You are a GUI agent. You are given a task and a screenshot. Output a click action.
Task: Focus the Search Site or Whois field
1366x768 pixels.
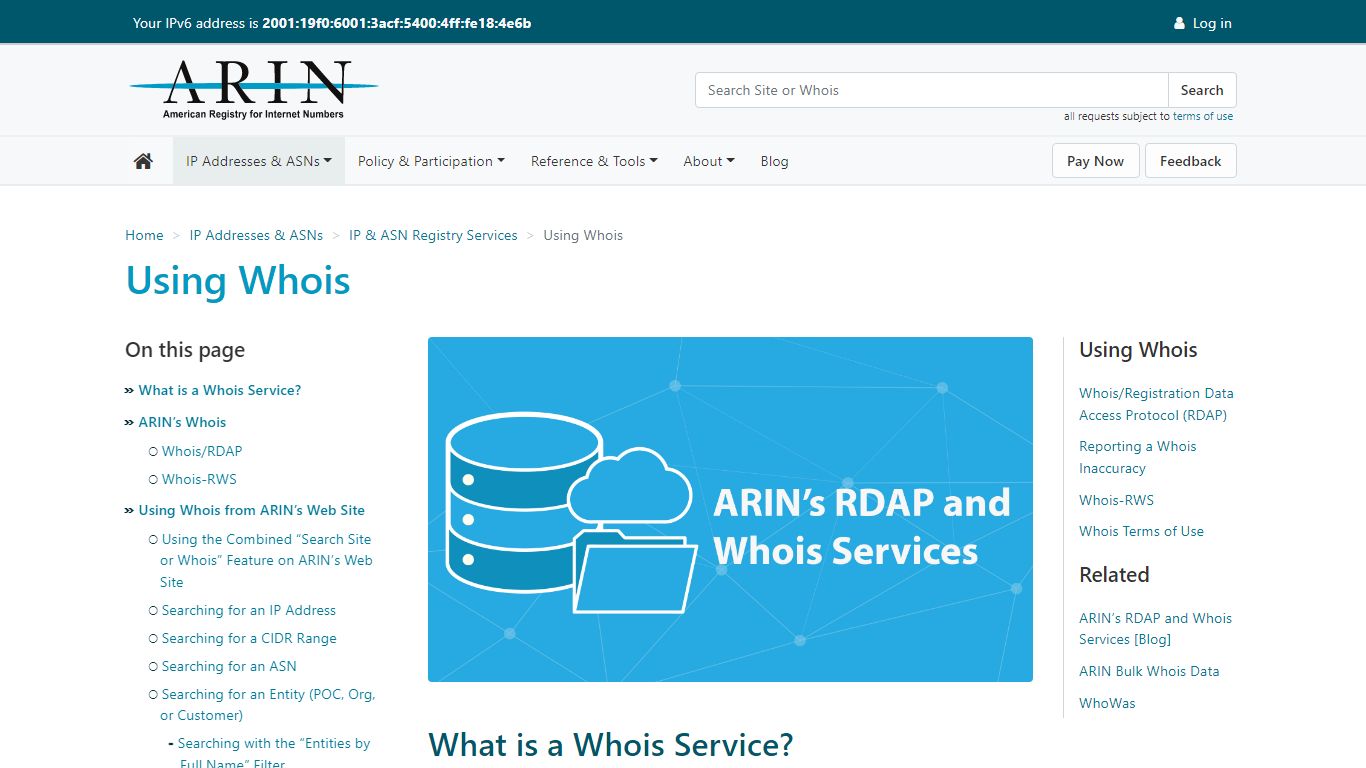coord(932,90)
